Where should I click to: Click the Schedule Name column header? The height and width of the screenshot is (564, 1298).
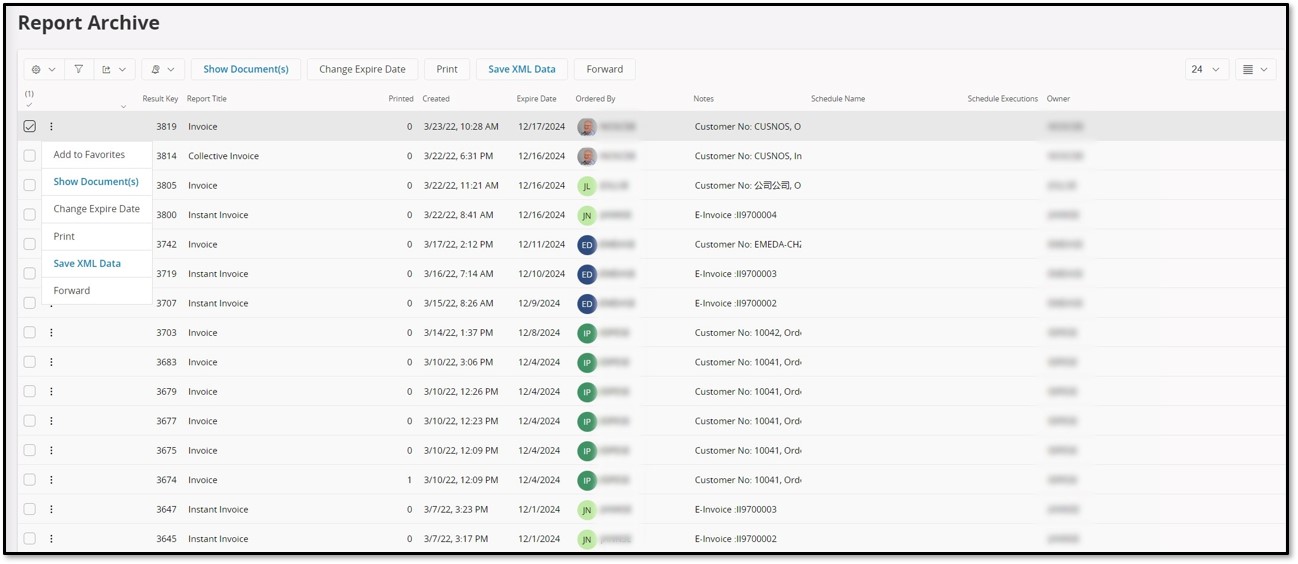838,99
